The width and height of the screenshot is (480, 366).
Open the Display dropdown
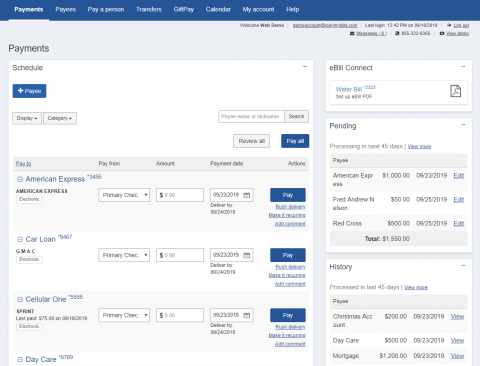click(27, 118)
